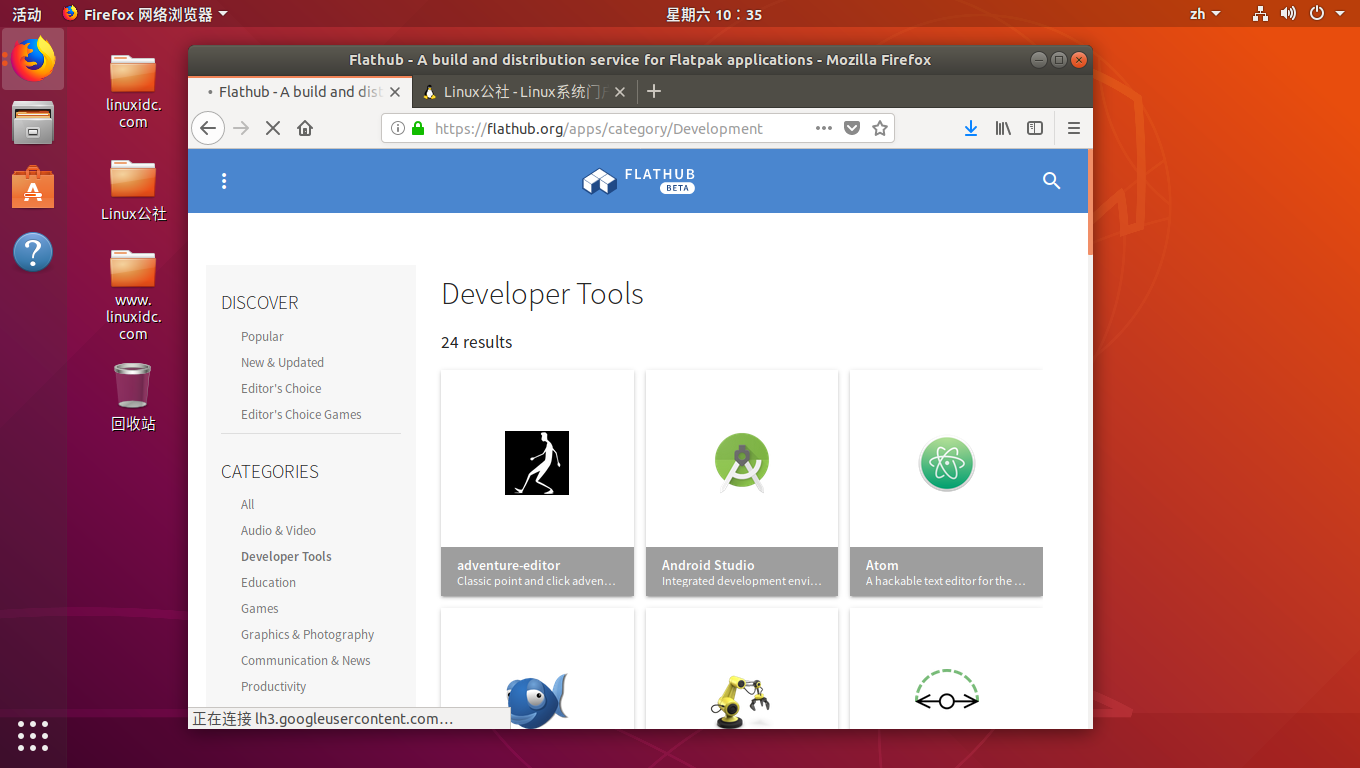The height and width of the screenshot is (768, 1360).
Task: Open clock and calendar panel
Action: [x=714, y=14]
